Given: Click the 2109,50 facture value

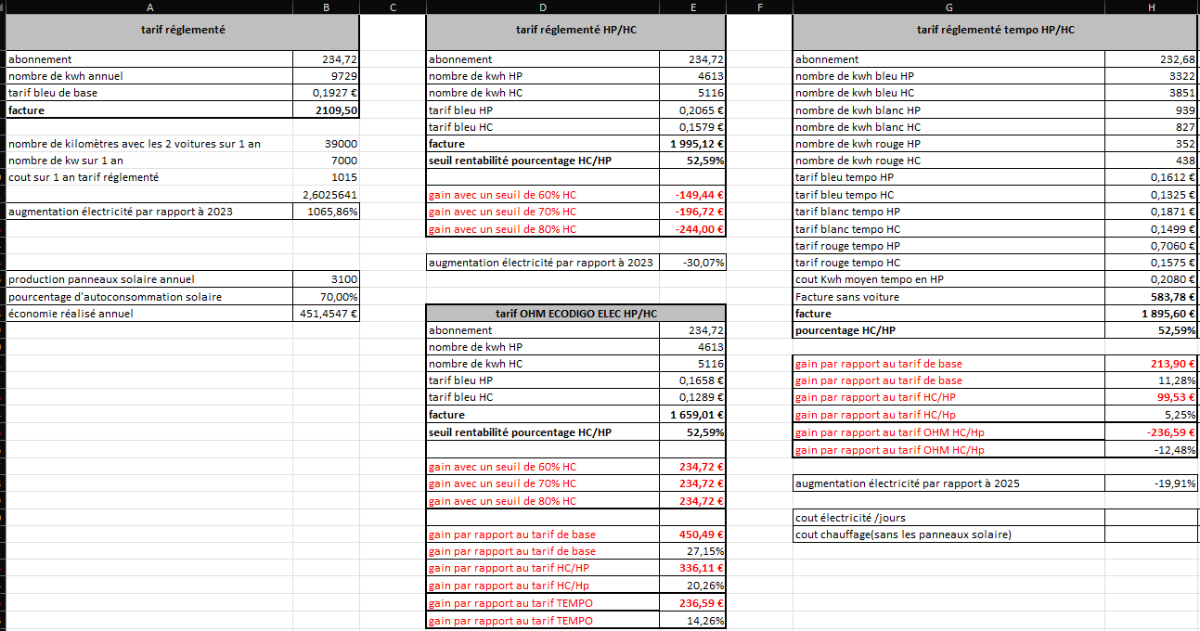Looking at the screenshot, I should coord(327,110).
